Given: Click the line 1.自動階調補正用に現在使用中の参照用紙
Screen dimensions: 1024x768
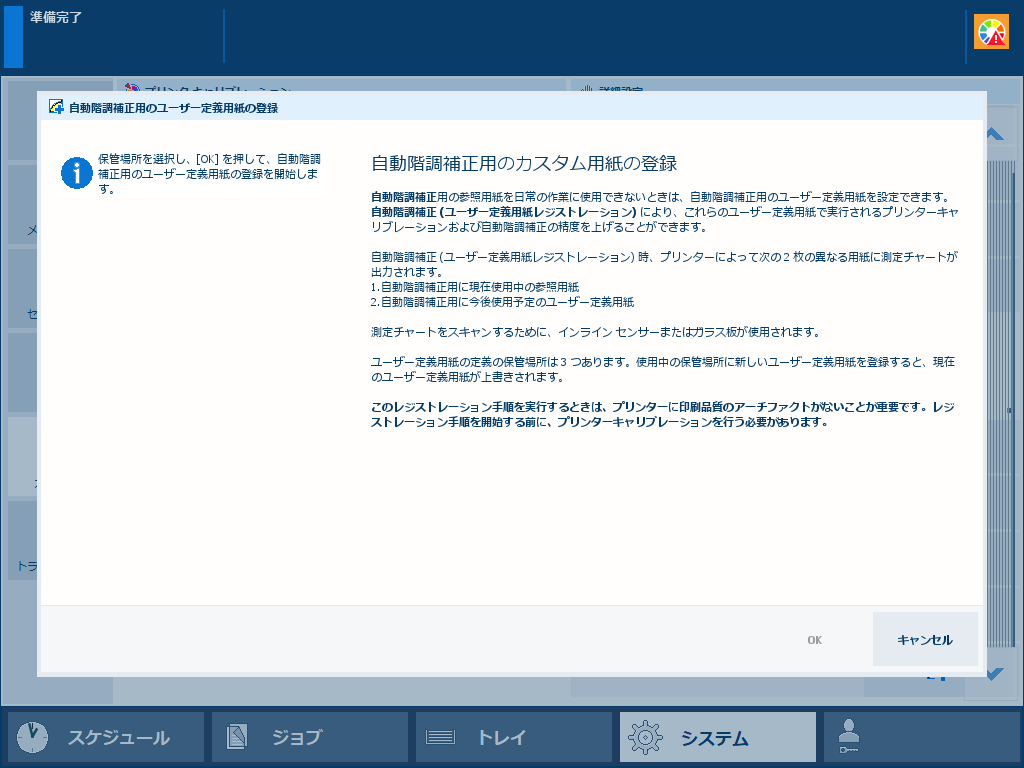Looking at the screenshot, I should click(475, 287).
